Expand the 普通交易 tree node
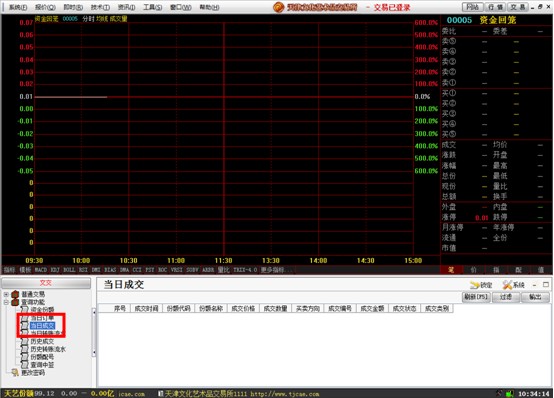Screen dimensions: 554x398 tap(6, 294)
